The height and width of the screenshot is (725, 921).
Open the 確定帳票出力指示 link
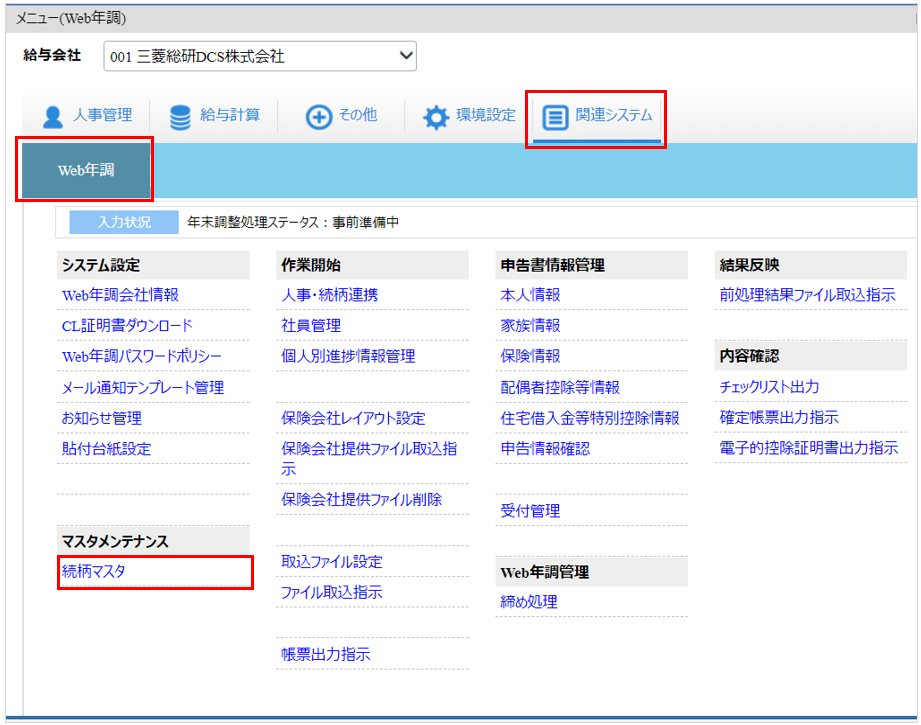pyautogui.click(x=779, y=418)
